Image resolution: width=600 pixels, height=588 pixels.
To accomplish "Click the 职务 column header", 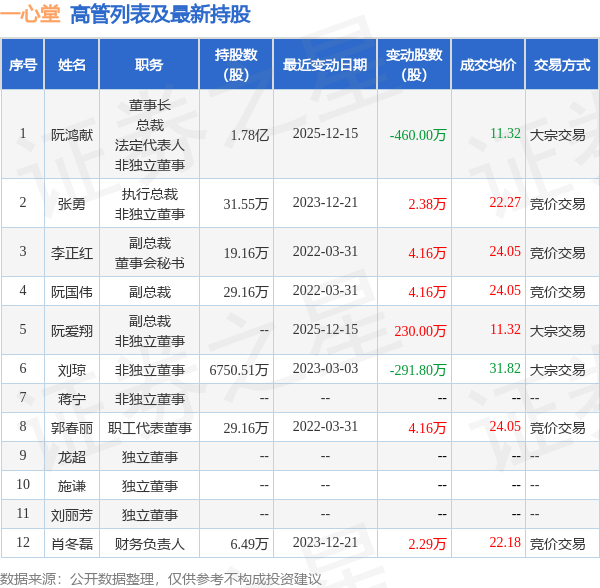I will pyautogui.click(x=149, y=65).
